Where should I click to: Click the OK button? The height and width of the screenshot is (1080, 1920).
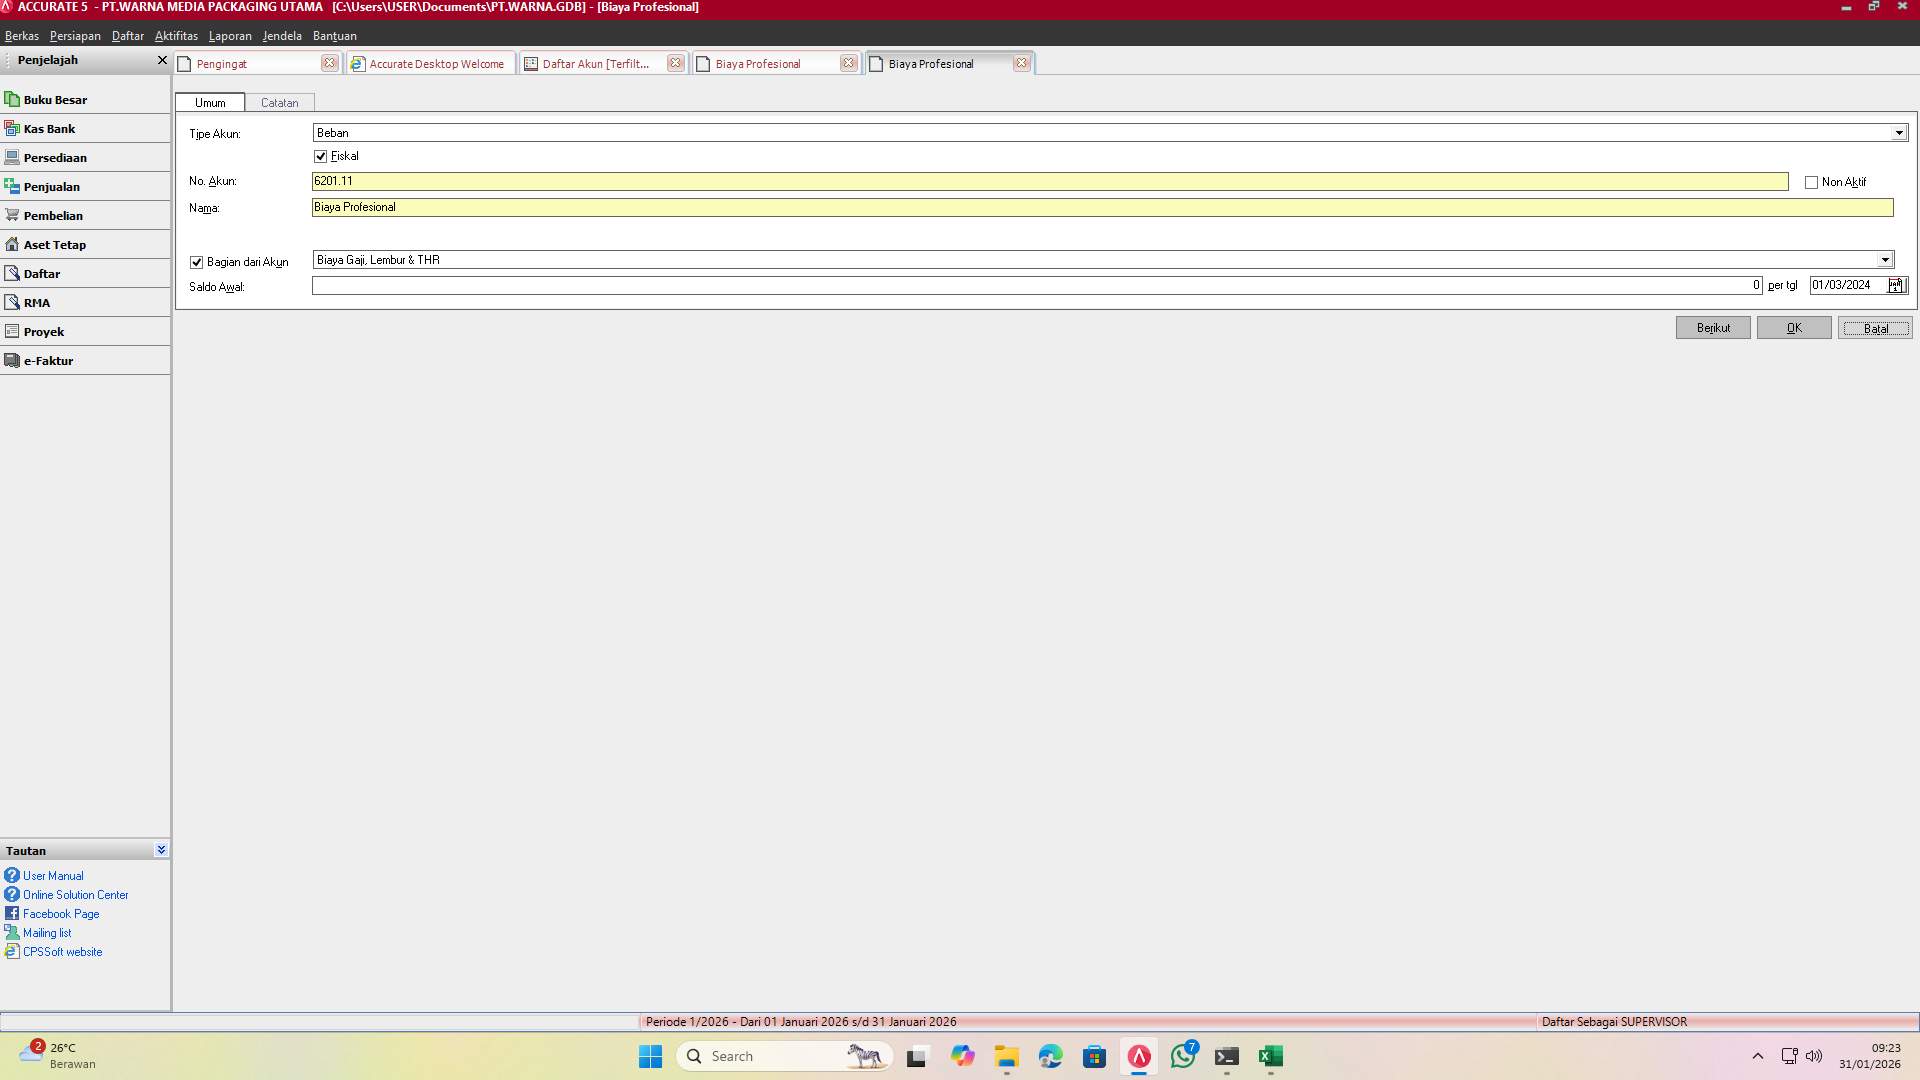coord(1793,327)
